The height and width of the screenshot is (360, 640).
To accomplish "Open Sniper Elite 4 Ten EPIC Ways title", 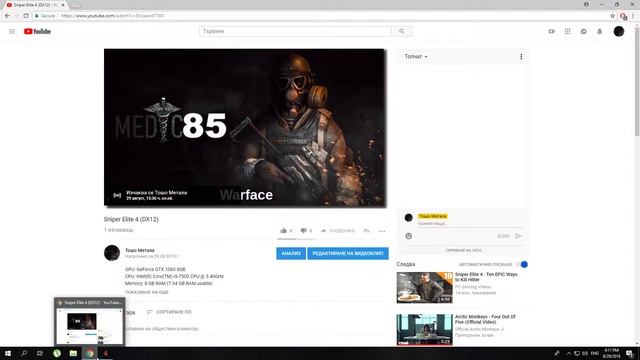I will [x=486, y=277].
